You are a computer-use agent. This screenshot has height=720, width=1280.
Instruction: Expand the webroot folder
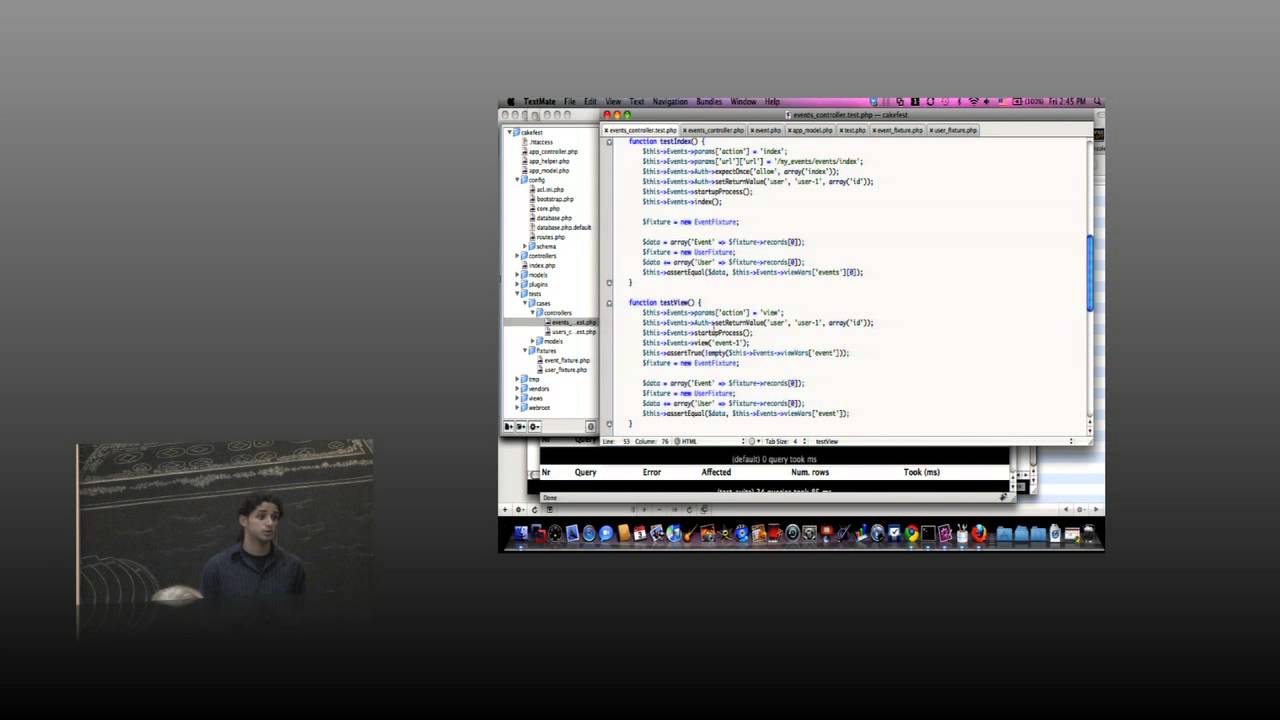(518, 408)
